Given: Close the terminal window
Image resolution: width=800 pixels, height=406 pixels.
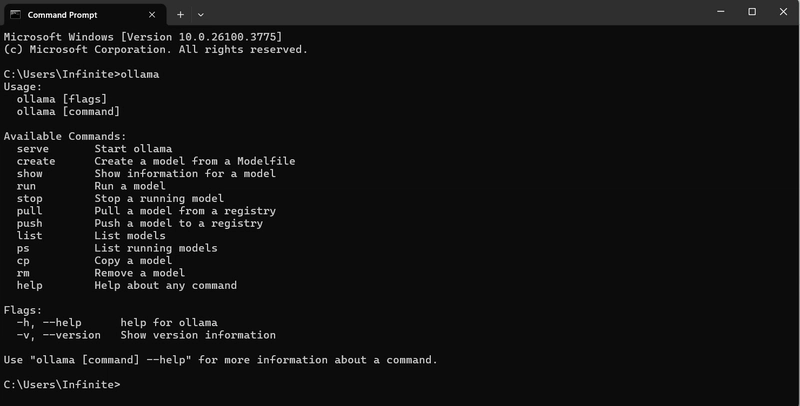Looking at the screenshot, I should pos(784,12).
